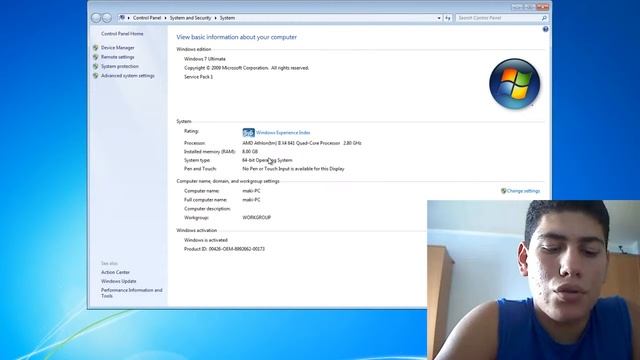Open Control Panel Home link

(x=122, y=34)
